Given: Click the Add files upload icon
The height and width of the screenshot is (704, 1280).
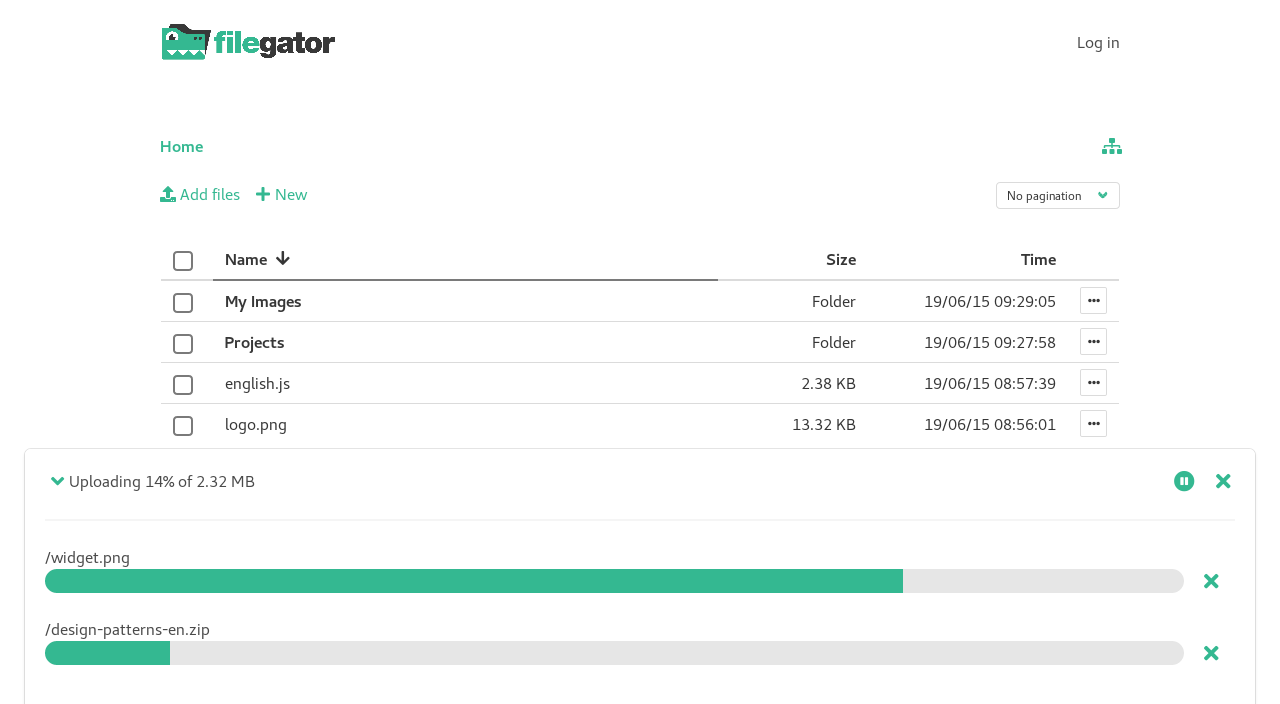Looking at the screenshot, I should (x=166, y=193).
